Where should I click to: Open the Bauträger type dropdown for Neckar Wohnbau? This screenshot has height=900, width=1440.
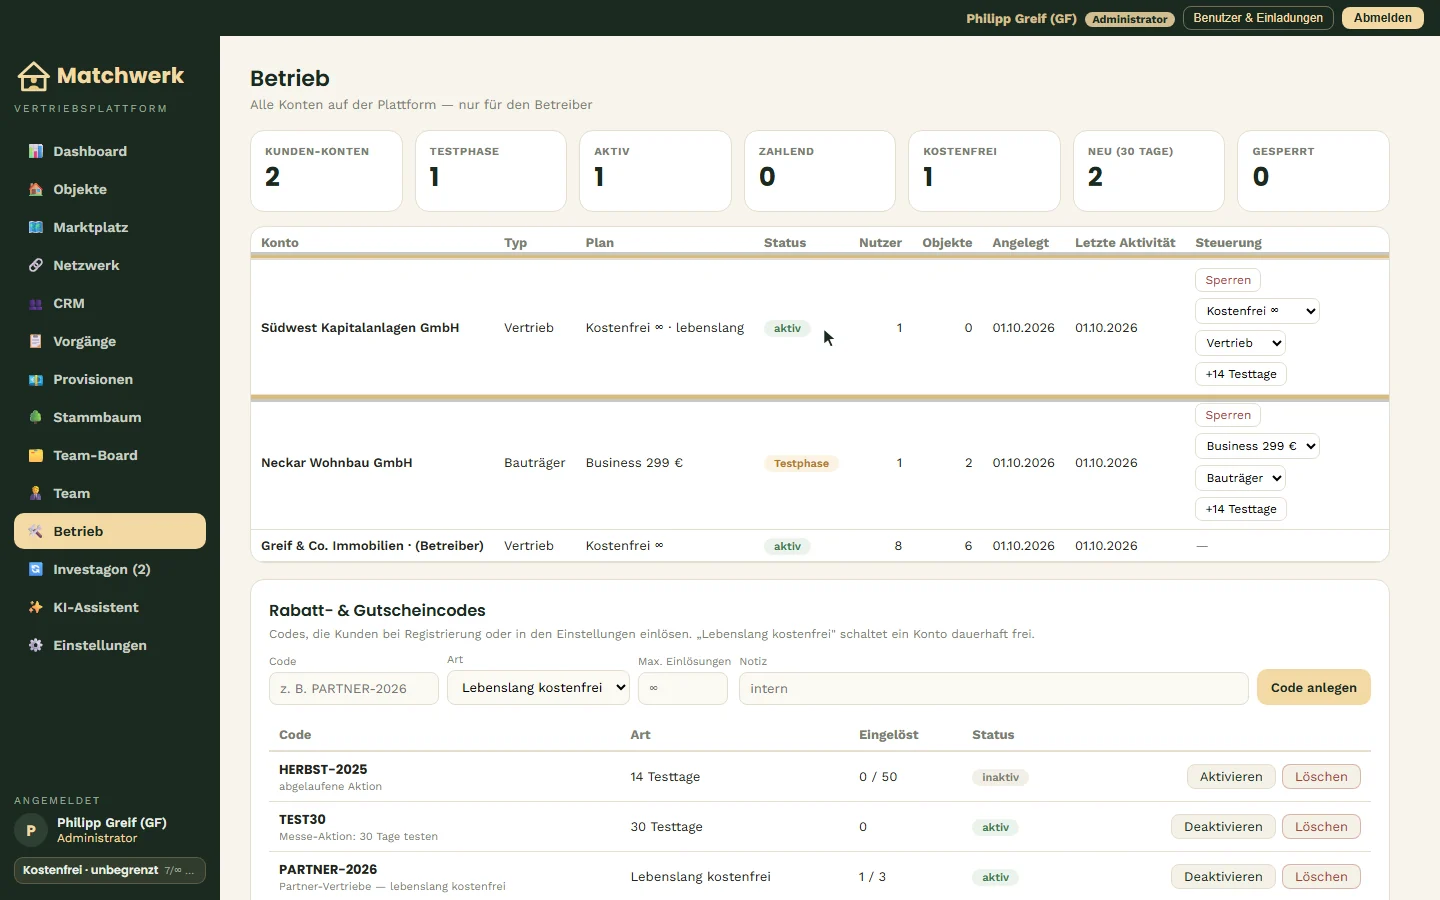pos(1240,478)
